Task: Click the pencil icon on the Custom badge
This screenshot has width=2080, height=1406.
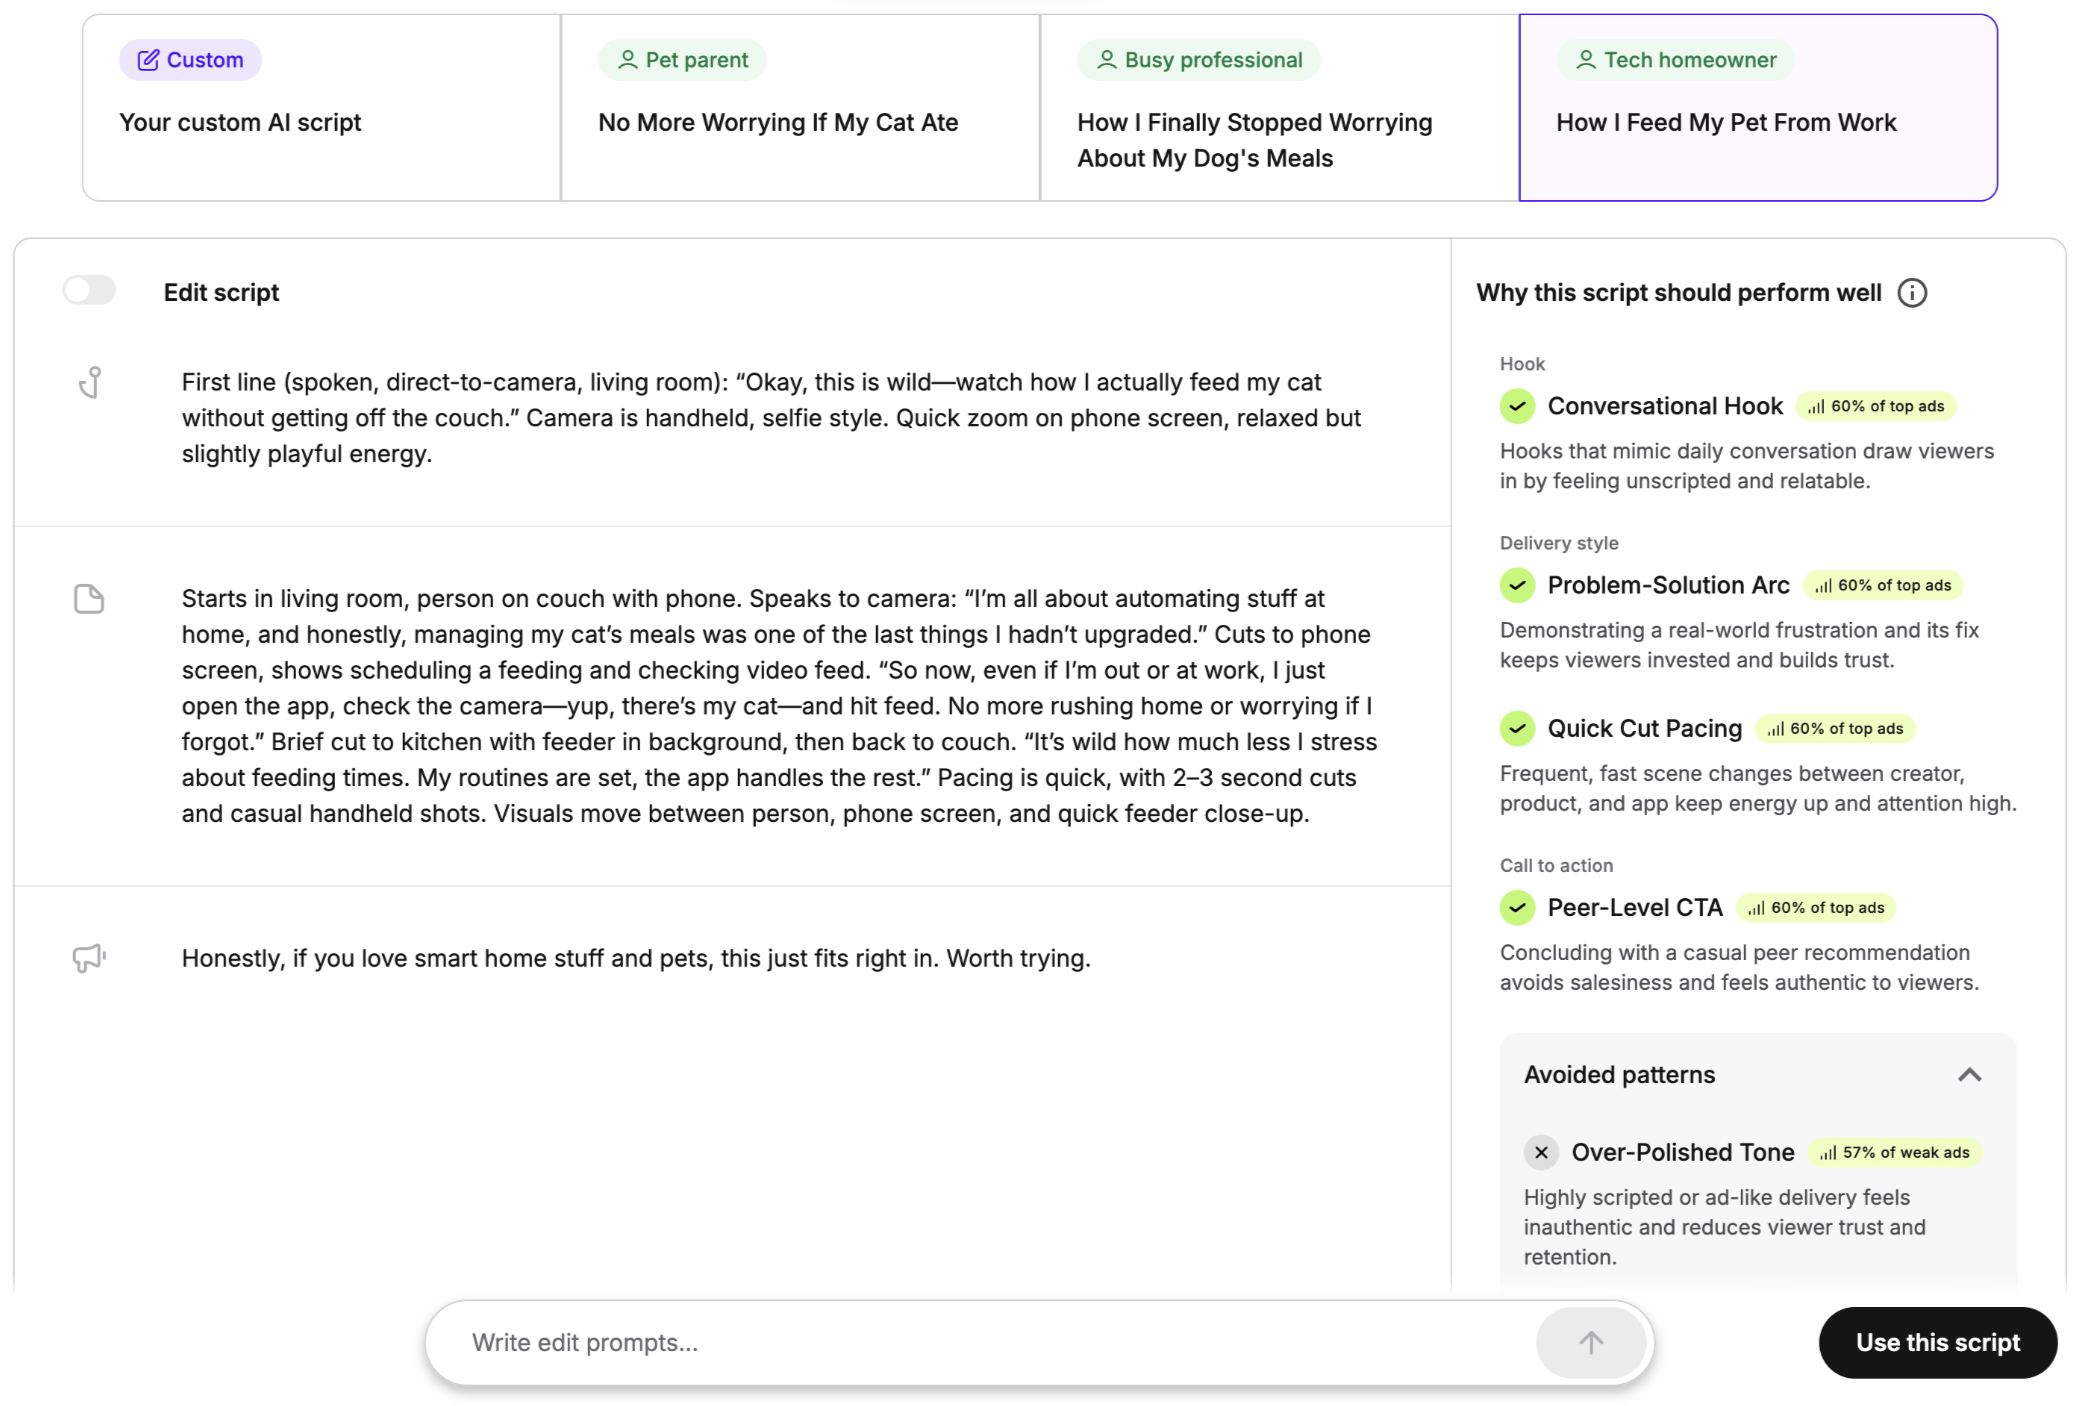Action: pyautogui.click(x=148, y=60)
